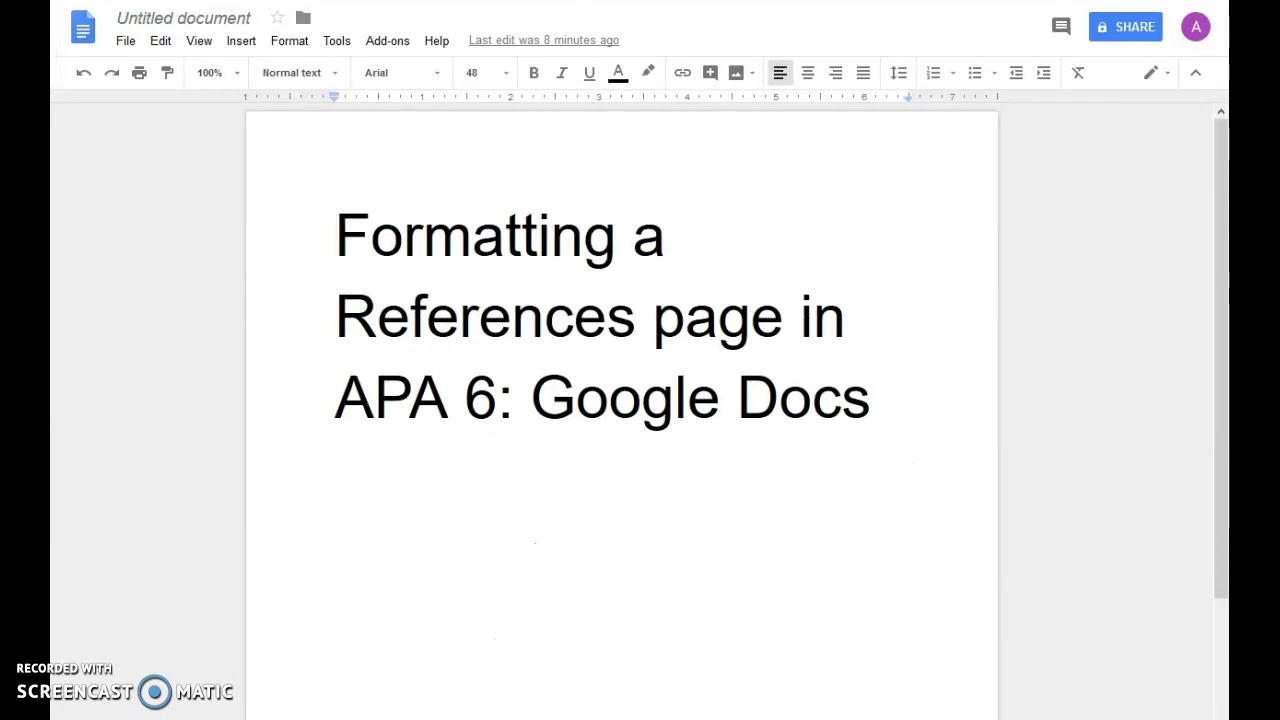The image size is (1280, 720).
Task: Open the Normal text style dropdown
Action: coord(300,73)
